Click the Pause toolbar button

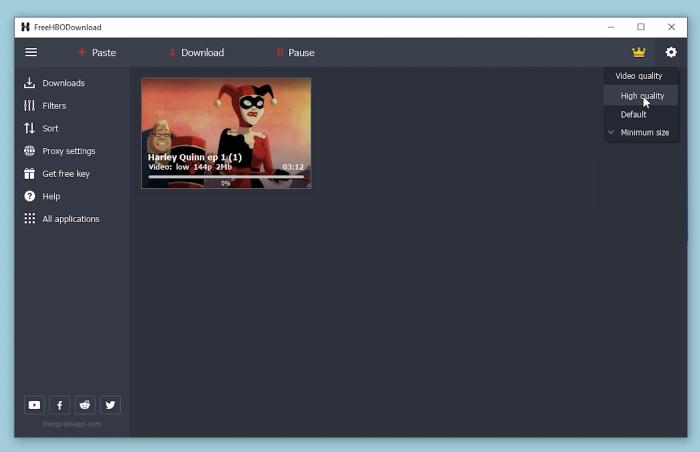(x=296, y=53)
